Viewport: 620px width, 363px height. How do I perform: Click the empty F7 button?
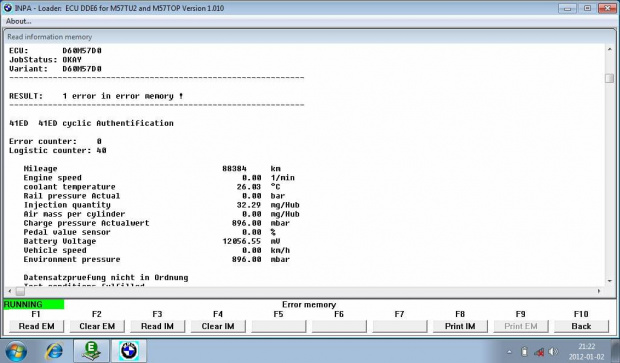[399, 326]
